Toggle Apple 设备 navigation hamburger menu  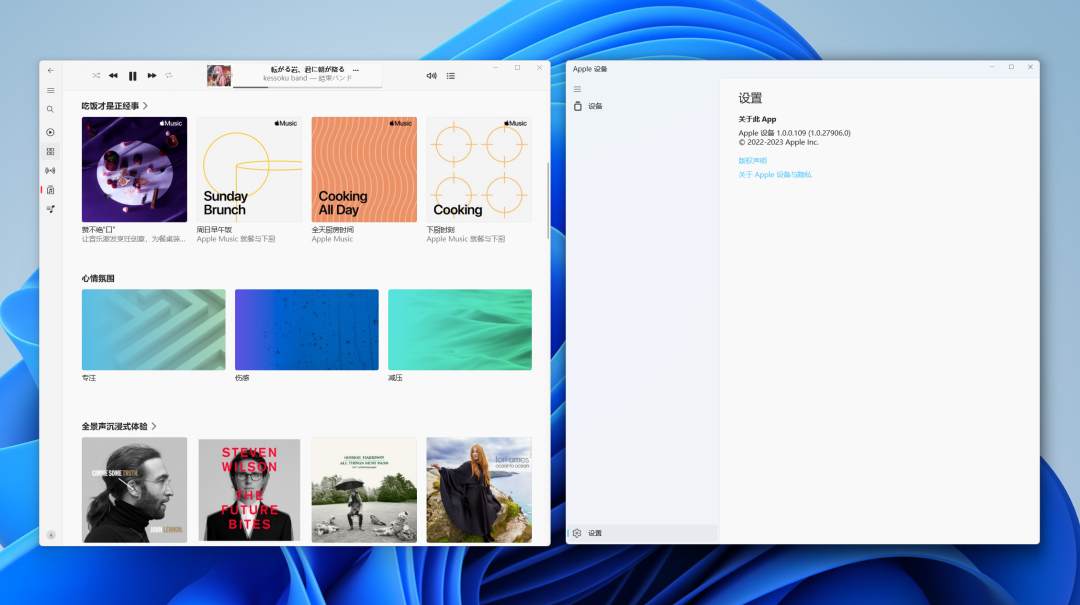click(x=577, y=89)
